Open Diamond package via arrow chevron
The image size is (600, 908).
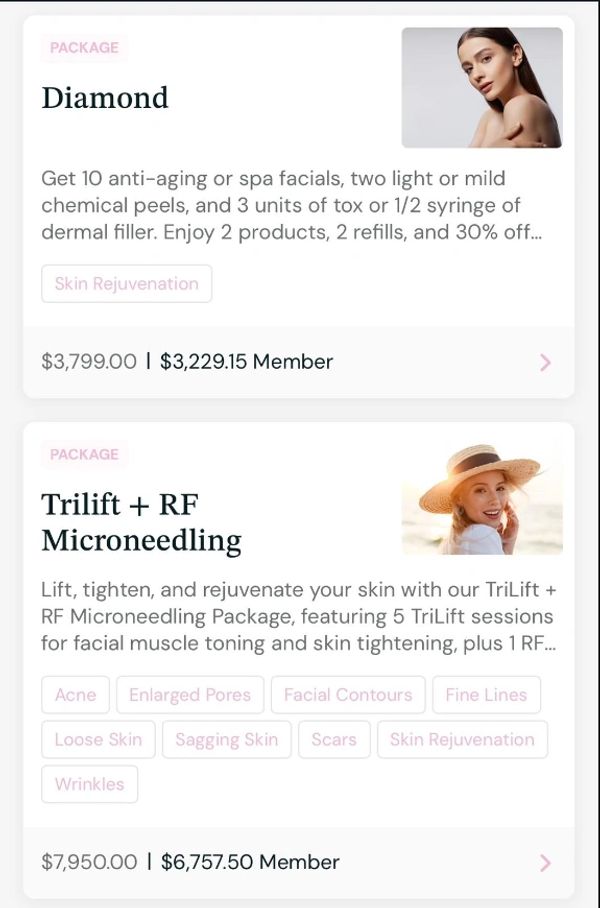coord(545,362)
